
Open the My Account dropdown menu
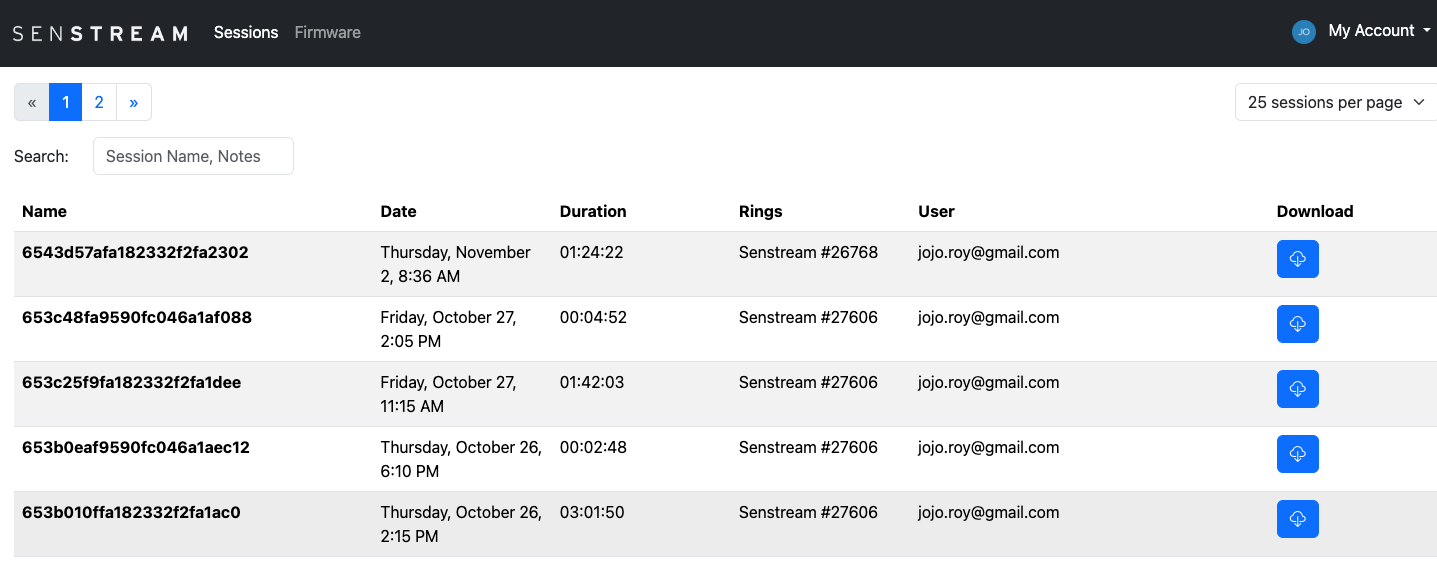coord(1378,31)
